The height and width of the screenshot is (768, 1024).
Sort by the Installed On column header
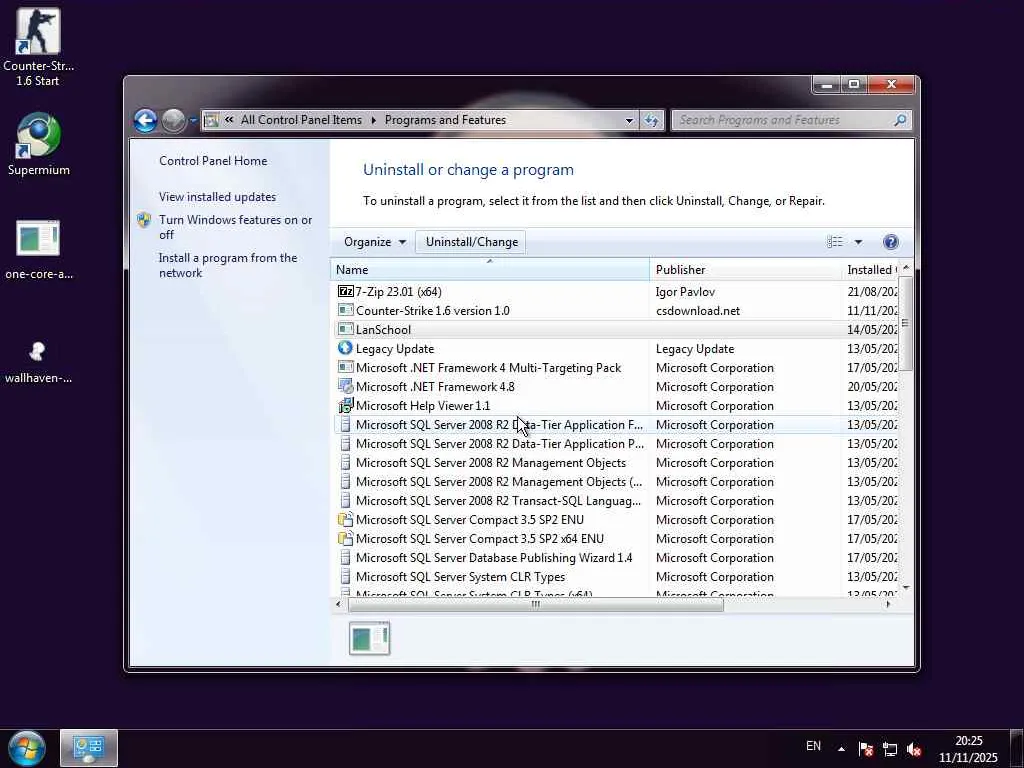tap(870, 270)
